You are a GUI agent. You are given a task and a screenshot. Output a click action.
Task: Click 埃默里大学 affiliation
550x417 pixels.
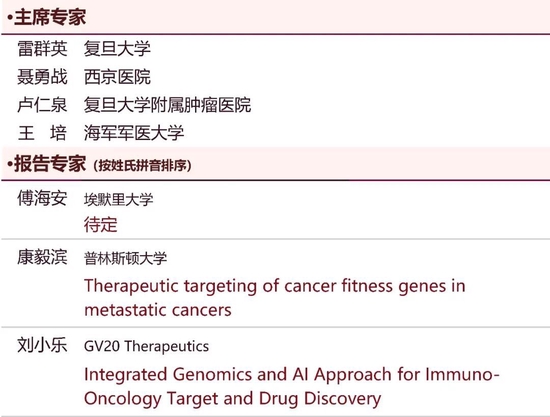[119, 200]
